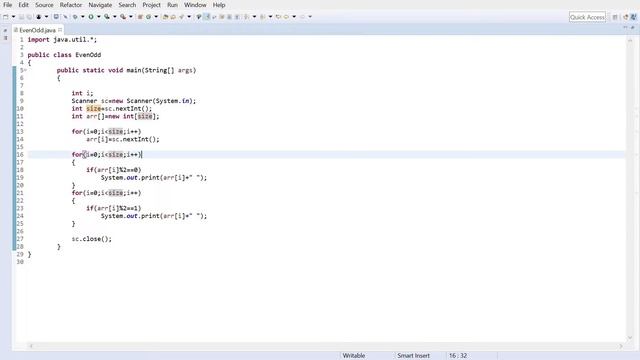Click the sc.close(); statement
The width and height of the screenshot is (640, 360).
pos(91,239)
